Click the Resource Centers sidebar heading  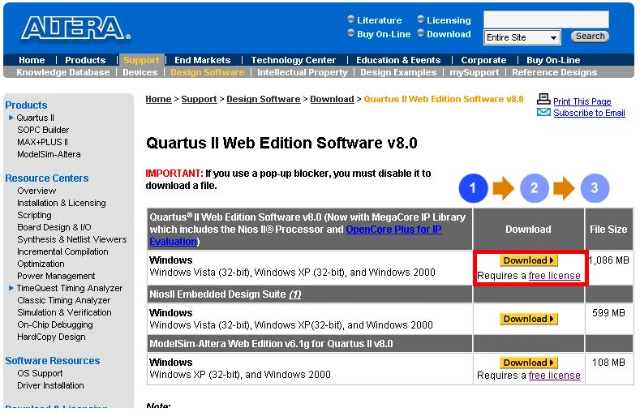47,178
